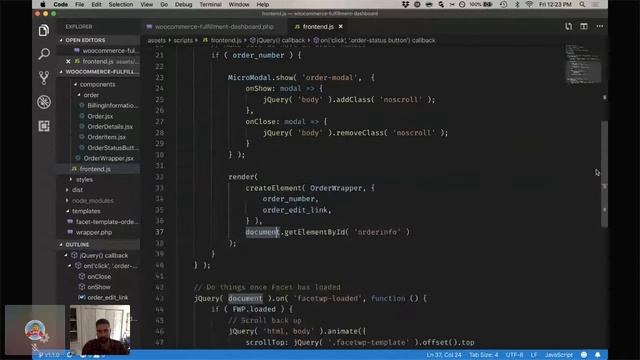
Task: Change the JavaScript language mode
Action: [x=558, y=355]
